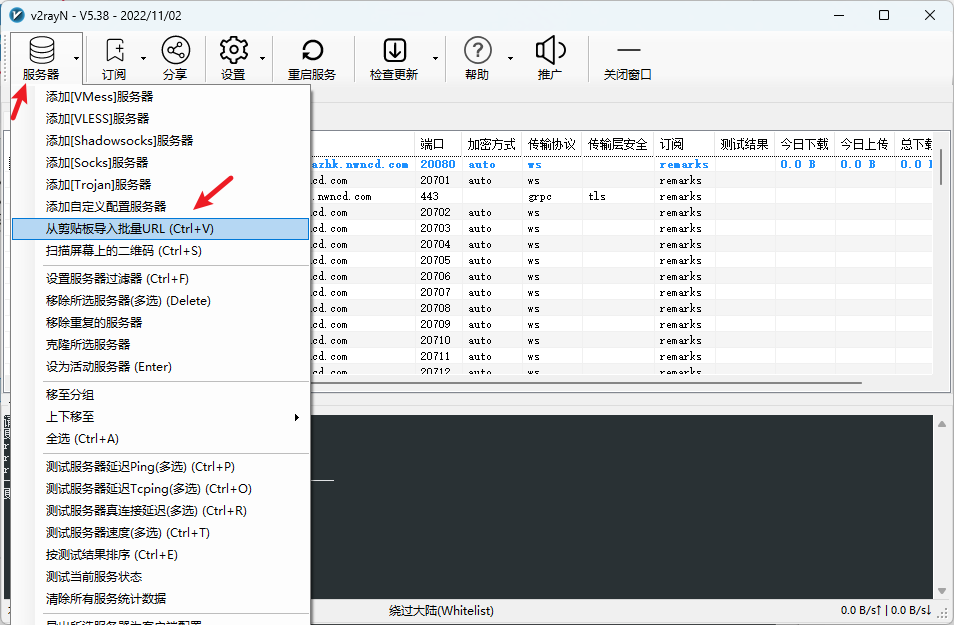This screenshot has height=625, width=954.
Task: Sort by the 加密方式 column header
Action: coord(492,144)
